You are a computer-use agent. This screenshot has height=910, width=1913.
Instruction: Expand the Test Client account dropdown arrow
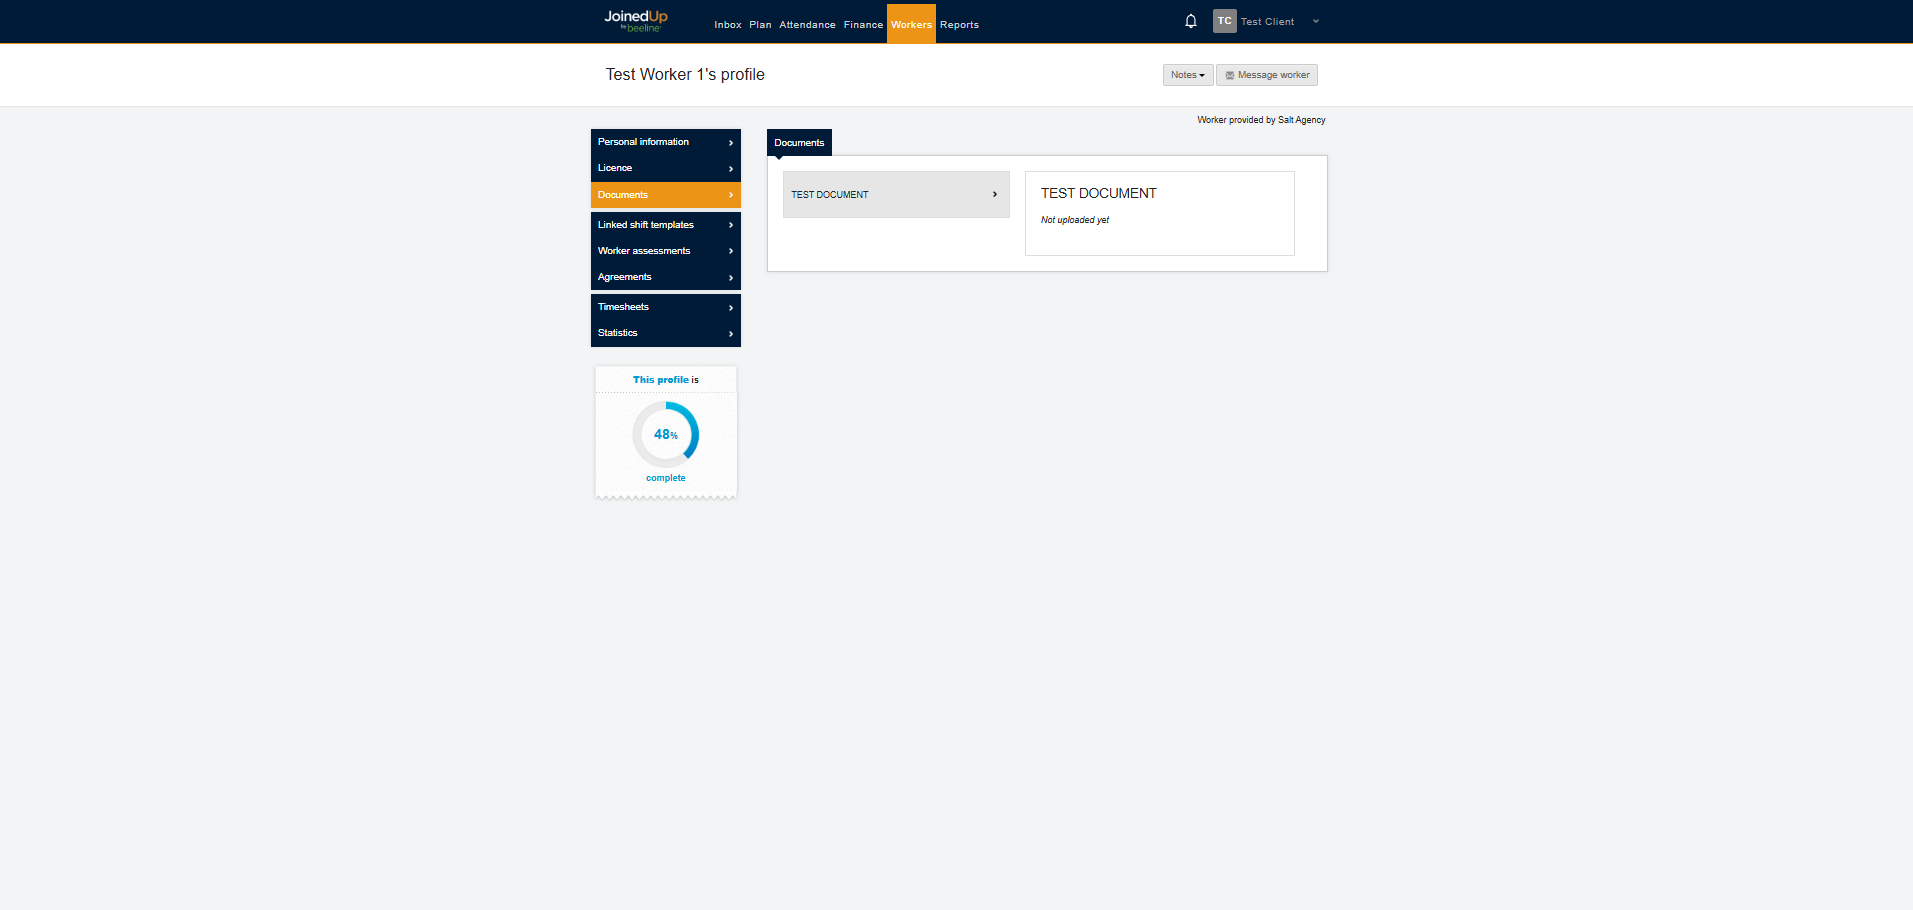[1315, 21]
